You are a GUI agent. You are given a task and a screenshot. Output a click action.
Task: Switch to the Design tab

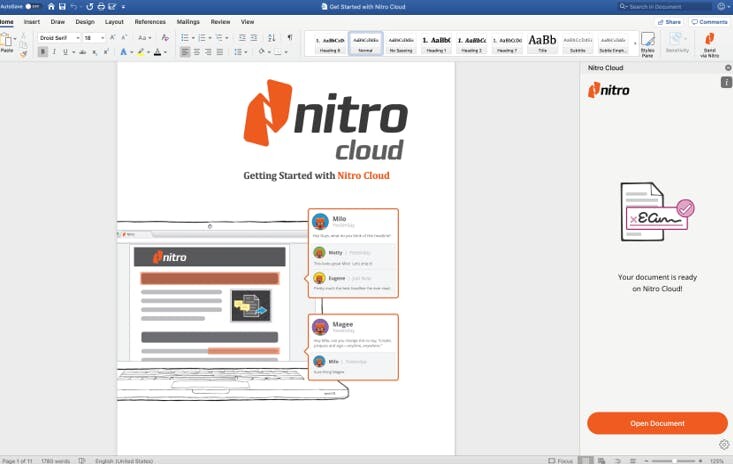pos(85,22)
